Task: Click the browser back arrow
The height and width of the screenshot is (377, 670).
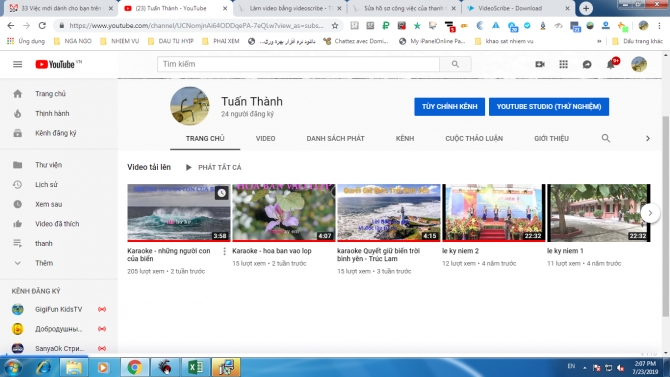Action: coord(11,26)
